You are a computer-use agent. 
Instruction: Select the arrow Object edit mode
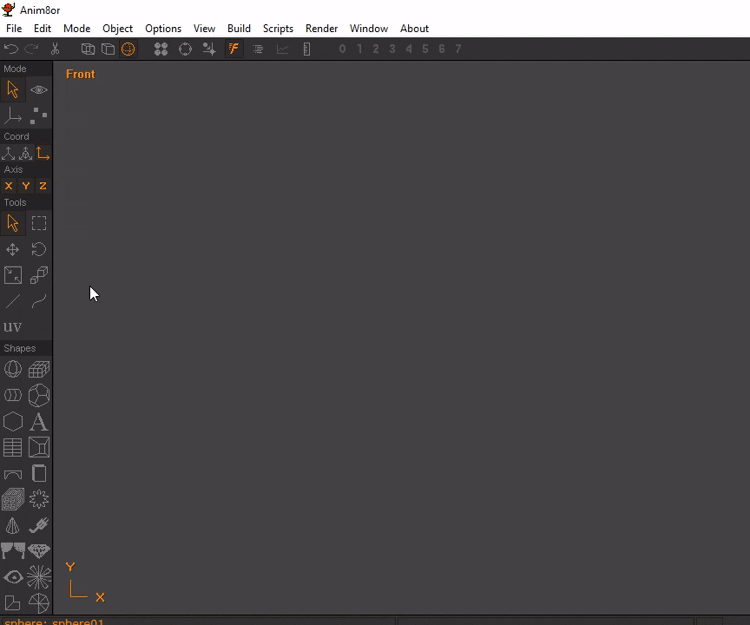pos(12,89)
